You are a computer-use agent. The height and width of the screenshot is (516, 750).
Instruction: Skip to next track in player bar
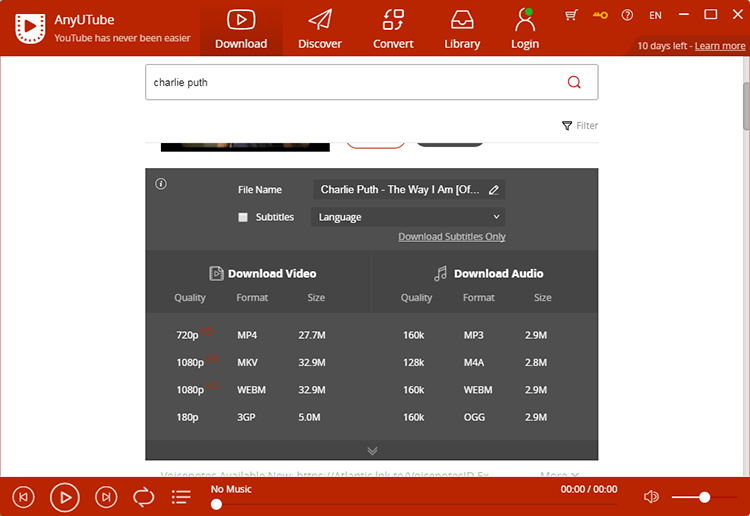[106, 497]
